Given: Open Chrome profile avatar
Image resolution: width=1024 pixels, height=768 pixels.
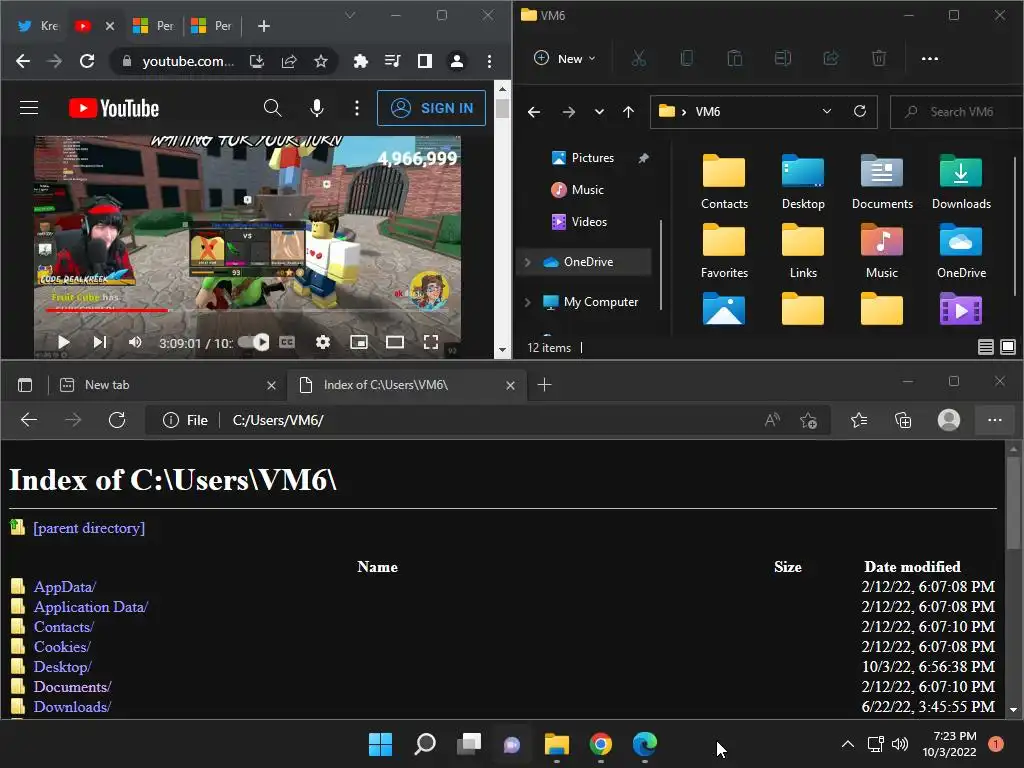Looking at the screenshot, I should [457, 61].
